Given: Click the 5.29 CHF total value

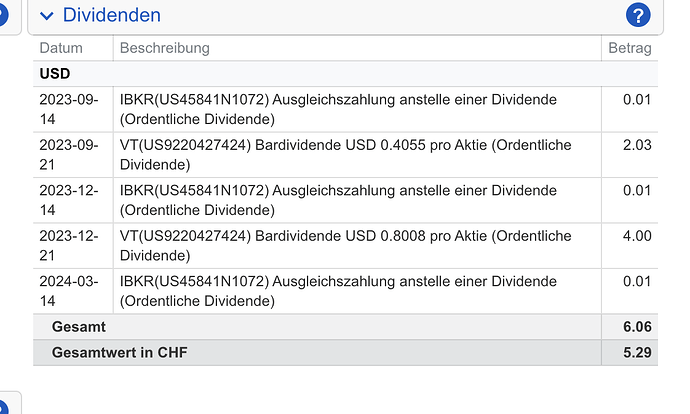Looking at the screenshot, I should tap(637, 352).
